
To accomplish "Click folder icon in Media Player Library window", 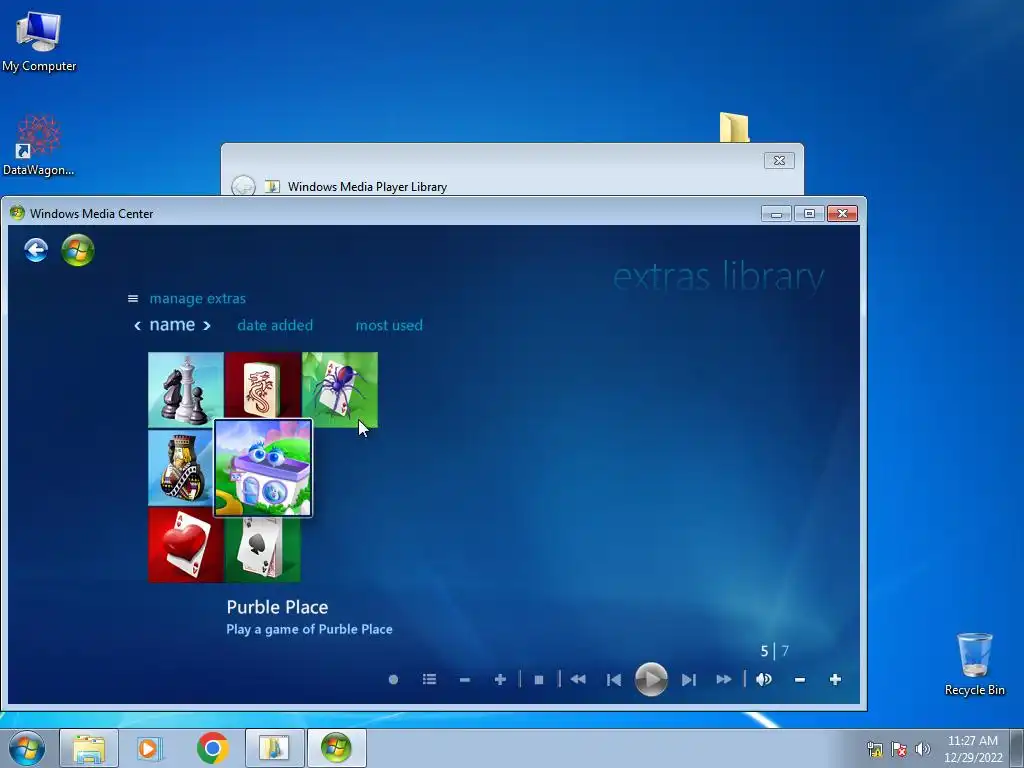I will (272, 187).
